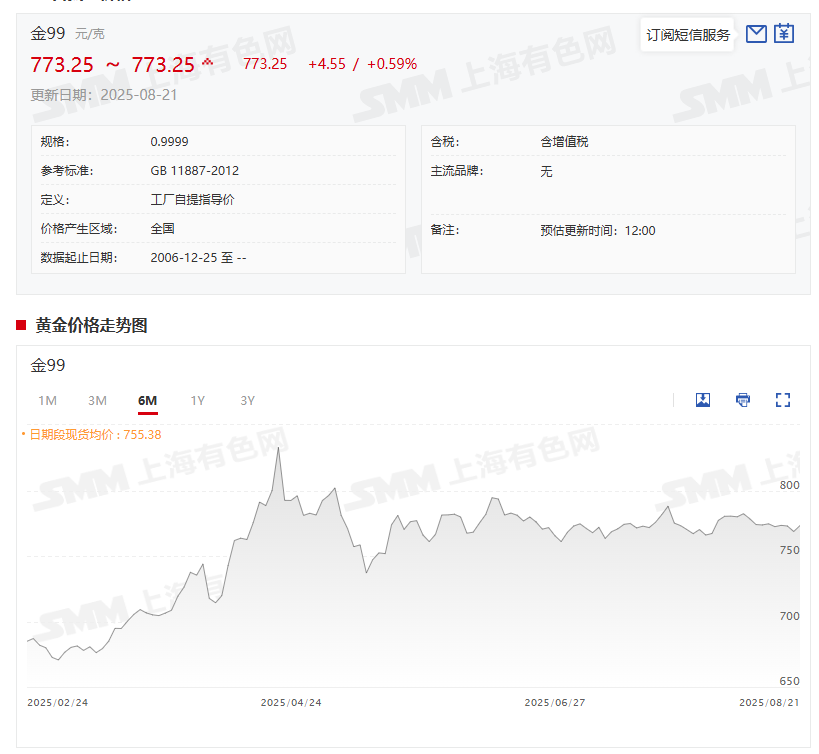Save the gold chart as image
Viewport: 819px width, 754px height.
tap(703, 400)
